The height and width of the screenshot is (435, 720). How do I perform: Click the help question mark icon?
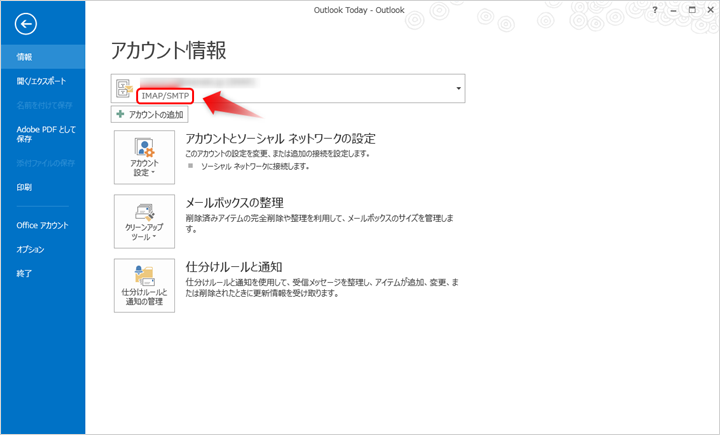tap(655, 10)
